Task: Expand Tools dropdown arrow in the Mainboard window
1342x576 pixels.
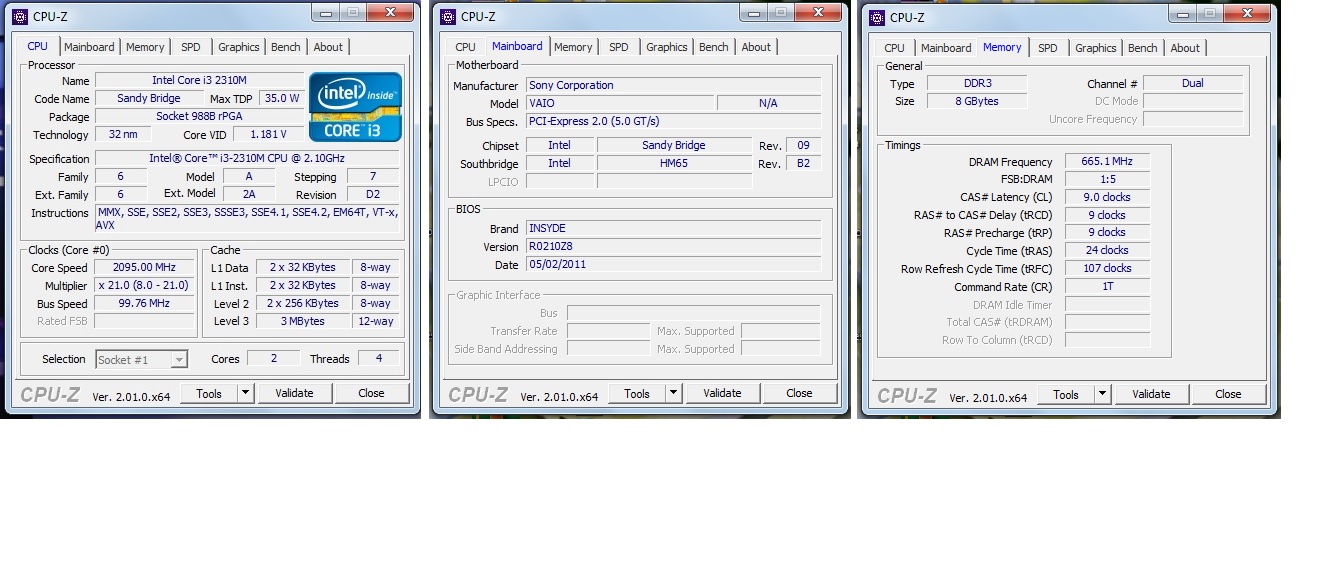Action: coord(673,394)
